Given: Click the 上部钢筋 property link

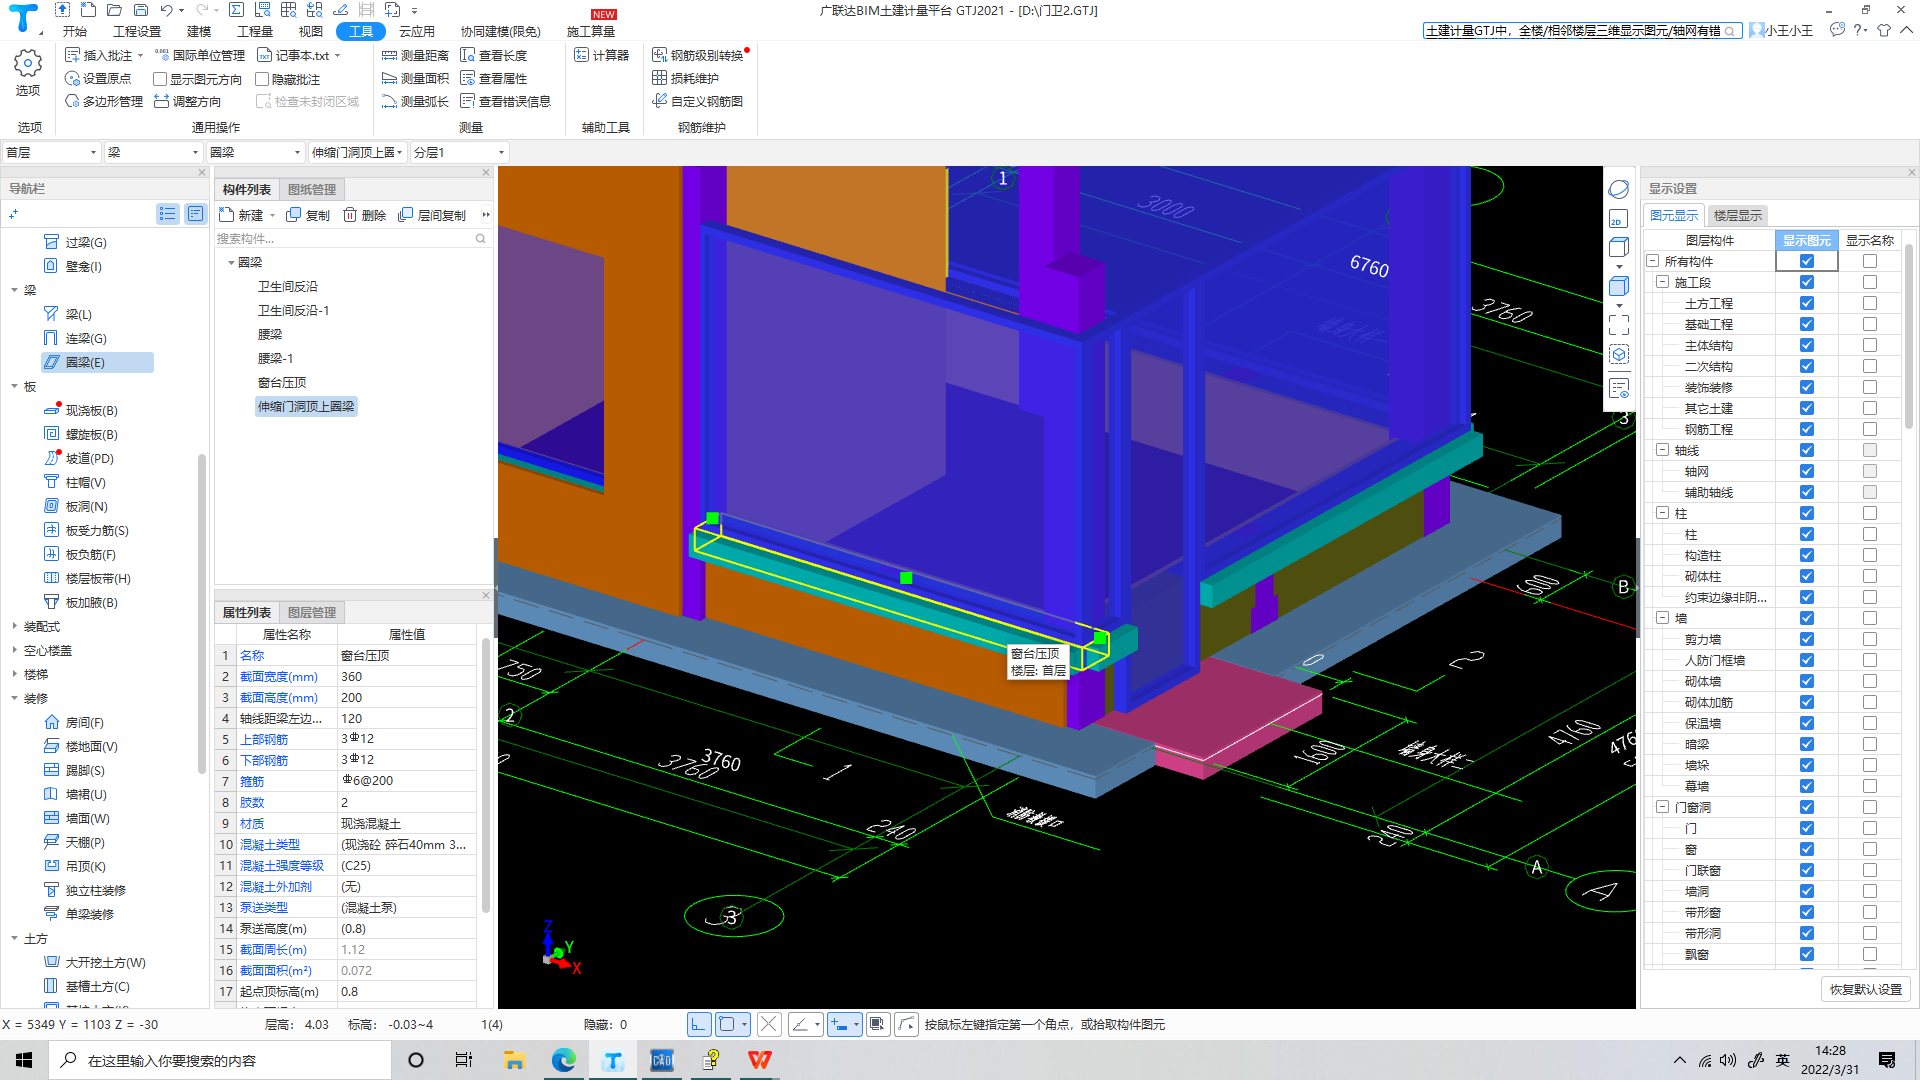Looking at the screenshot, I should [x=264, y=739].
